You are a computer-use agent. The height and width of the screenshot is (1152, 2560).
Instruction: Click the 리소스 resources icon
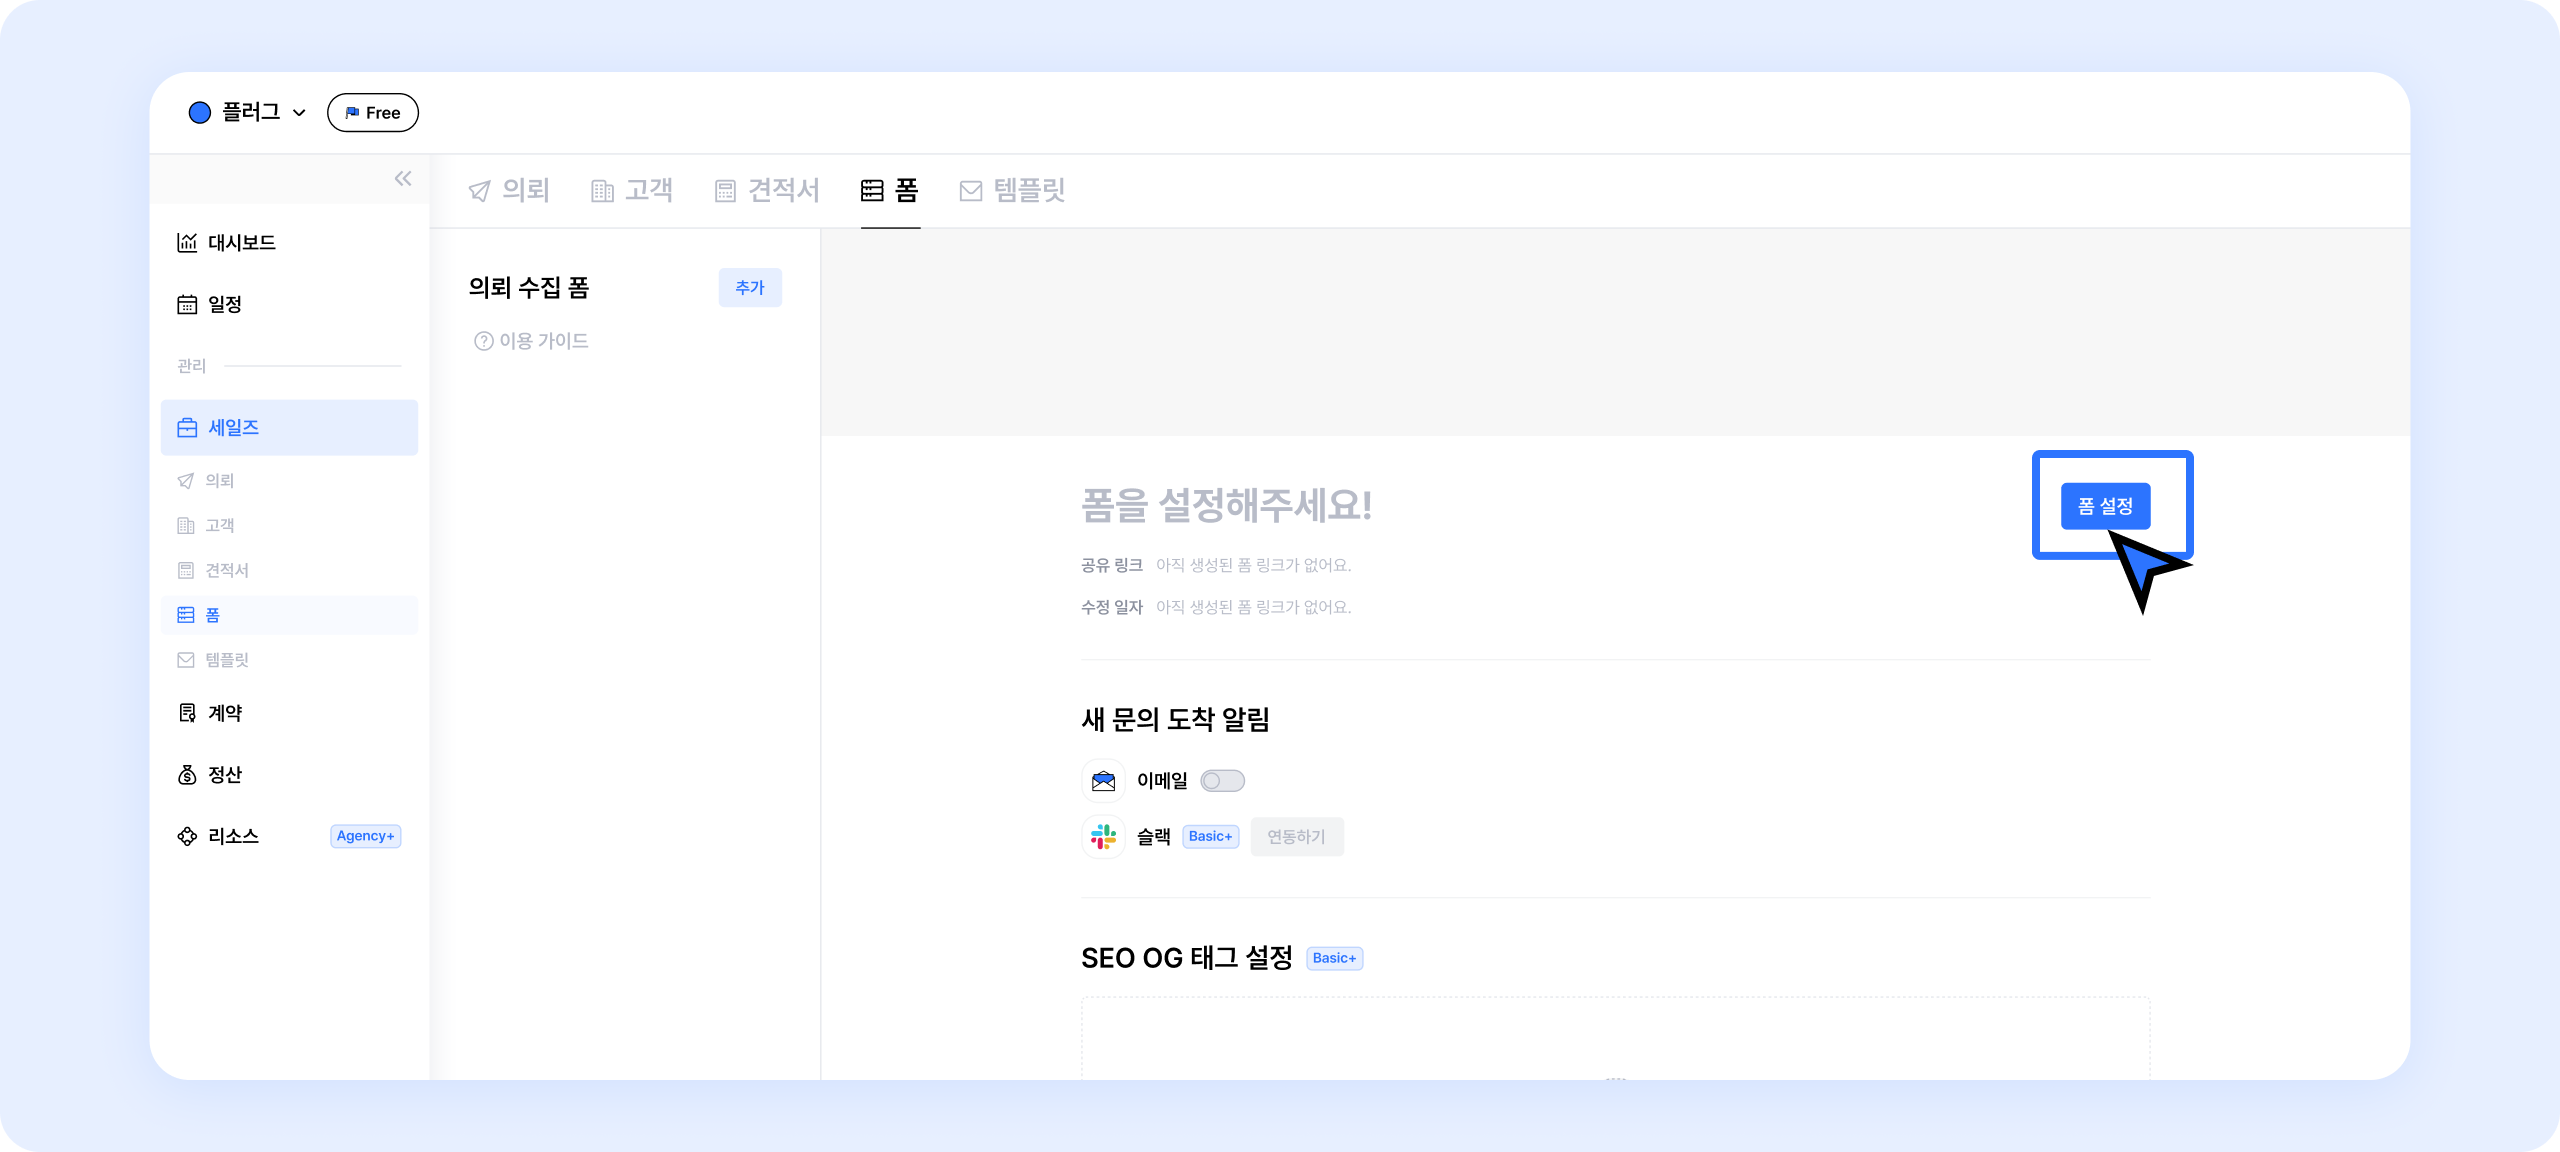(x=187, y=836)
